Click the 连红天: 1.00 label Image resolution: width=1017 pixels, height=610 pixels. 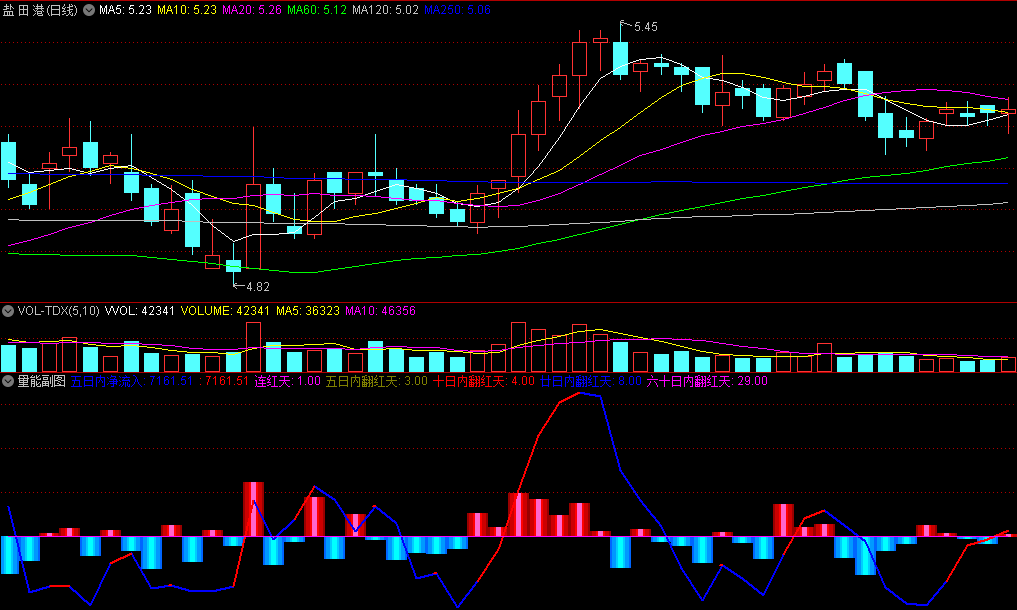287,381
